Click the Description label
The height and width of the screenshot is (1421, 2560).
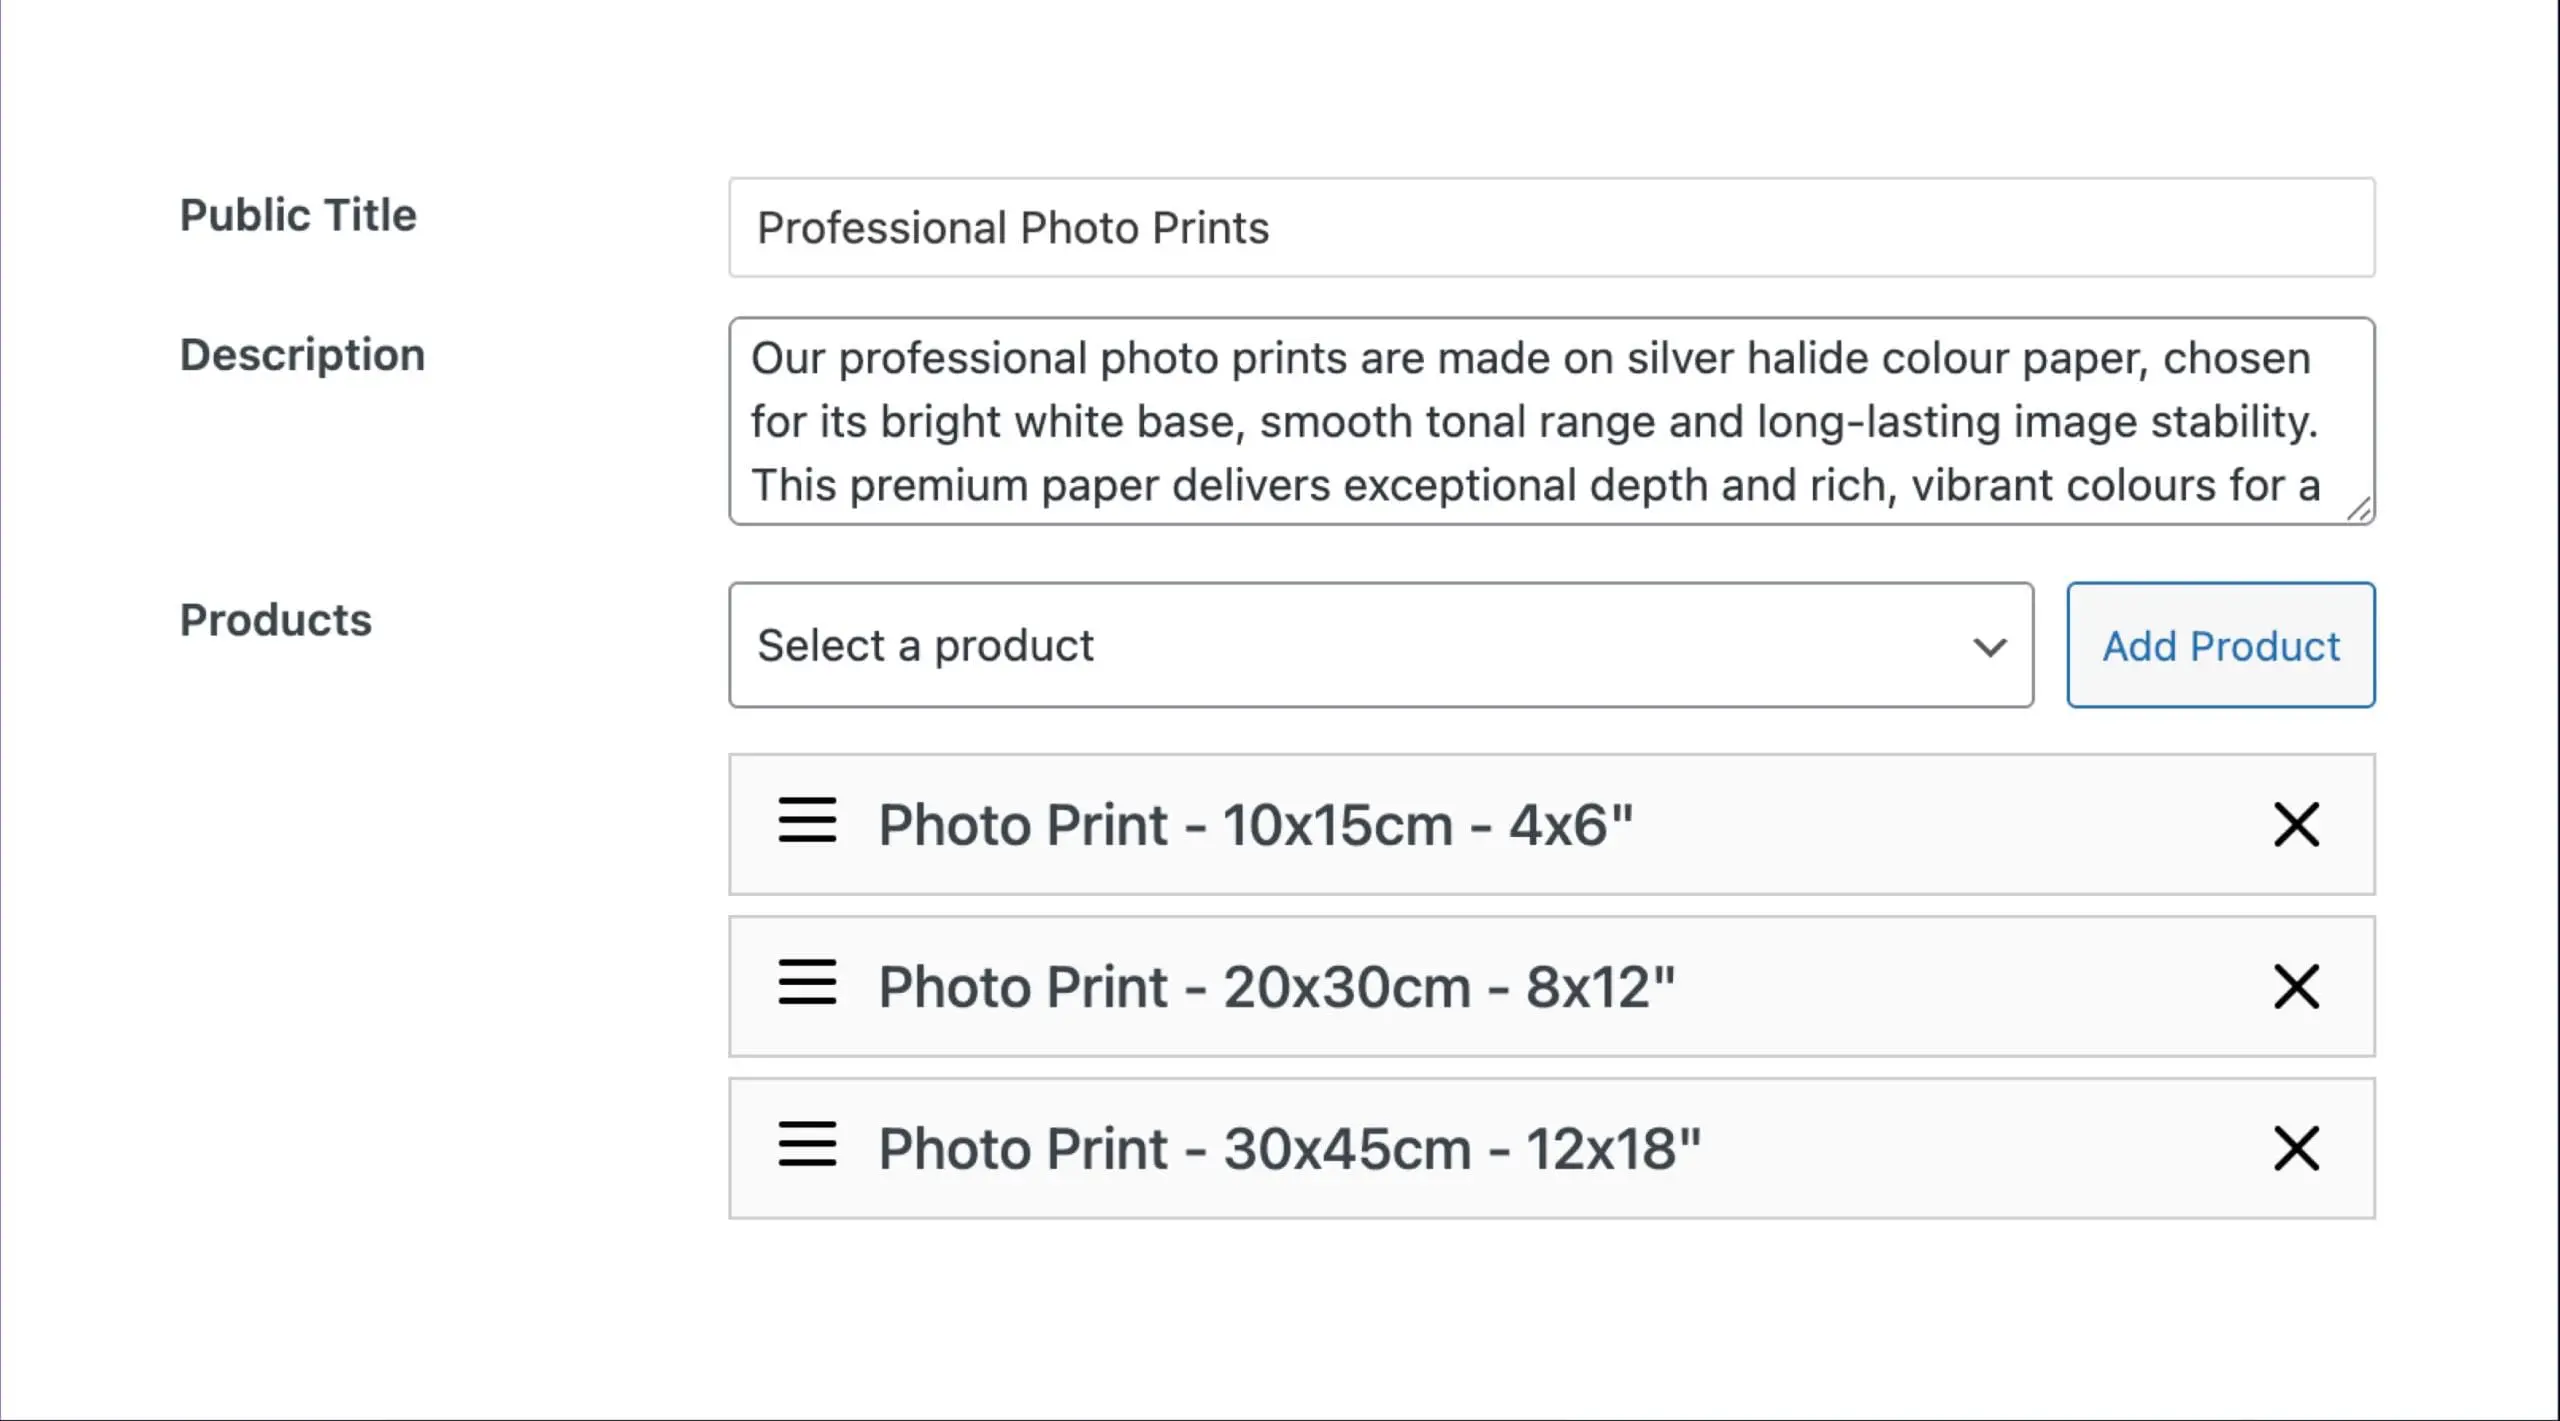point(303,354)
